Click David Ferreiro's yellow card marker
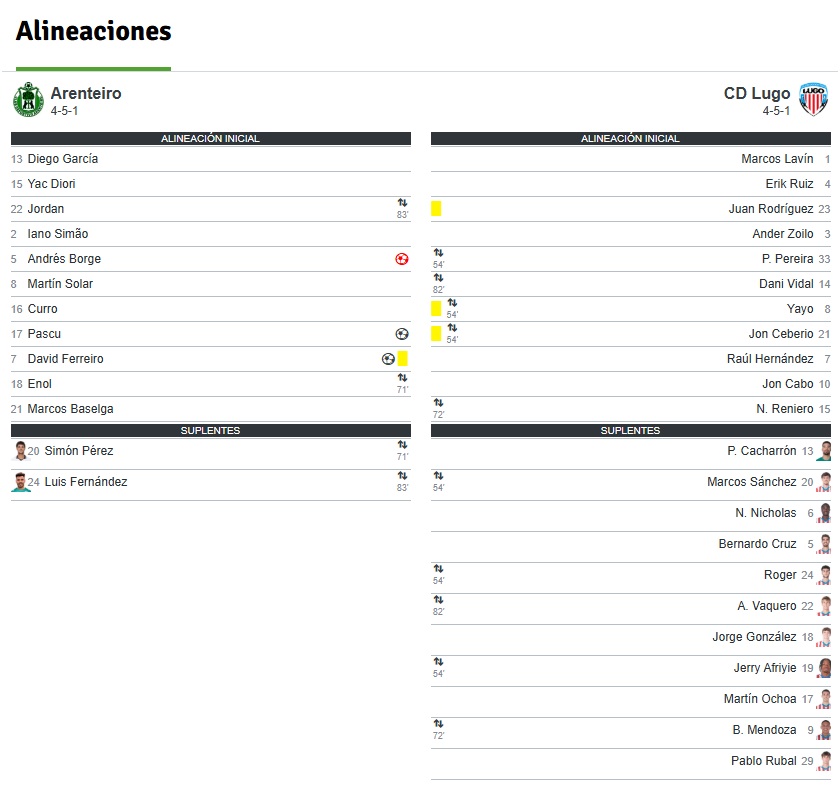This screenshot has height=797, width=840. click(403, 358)
